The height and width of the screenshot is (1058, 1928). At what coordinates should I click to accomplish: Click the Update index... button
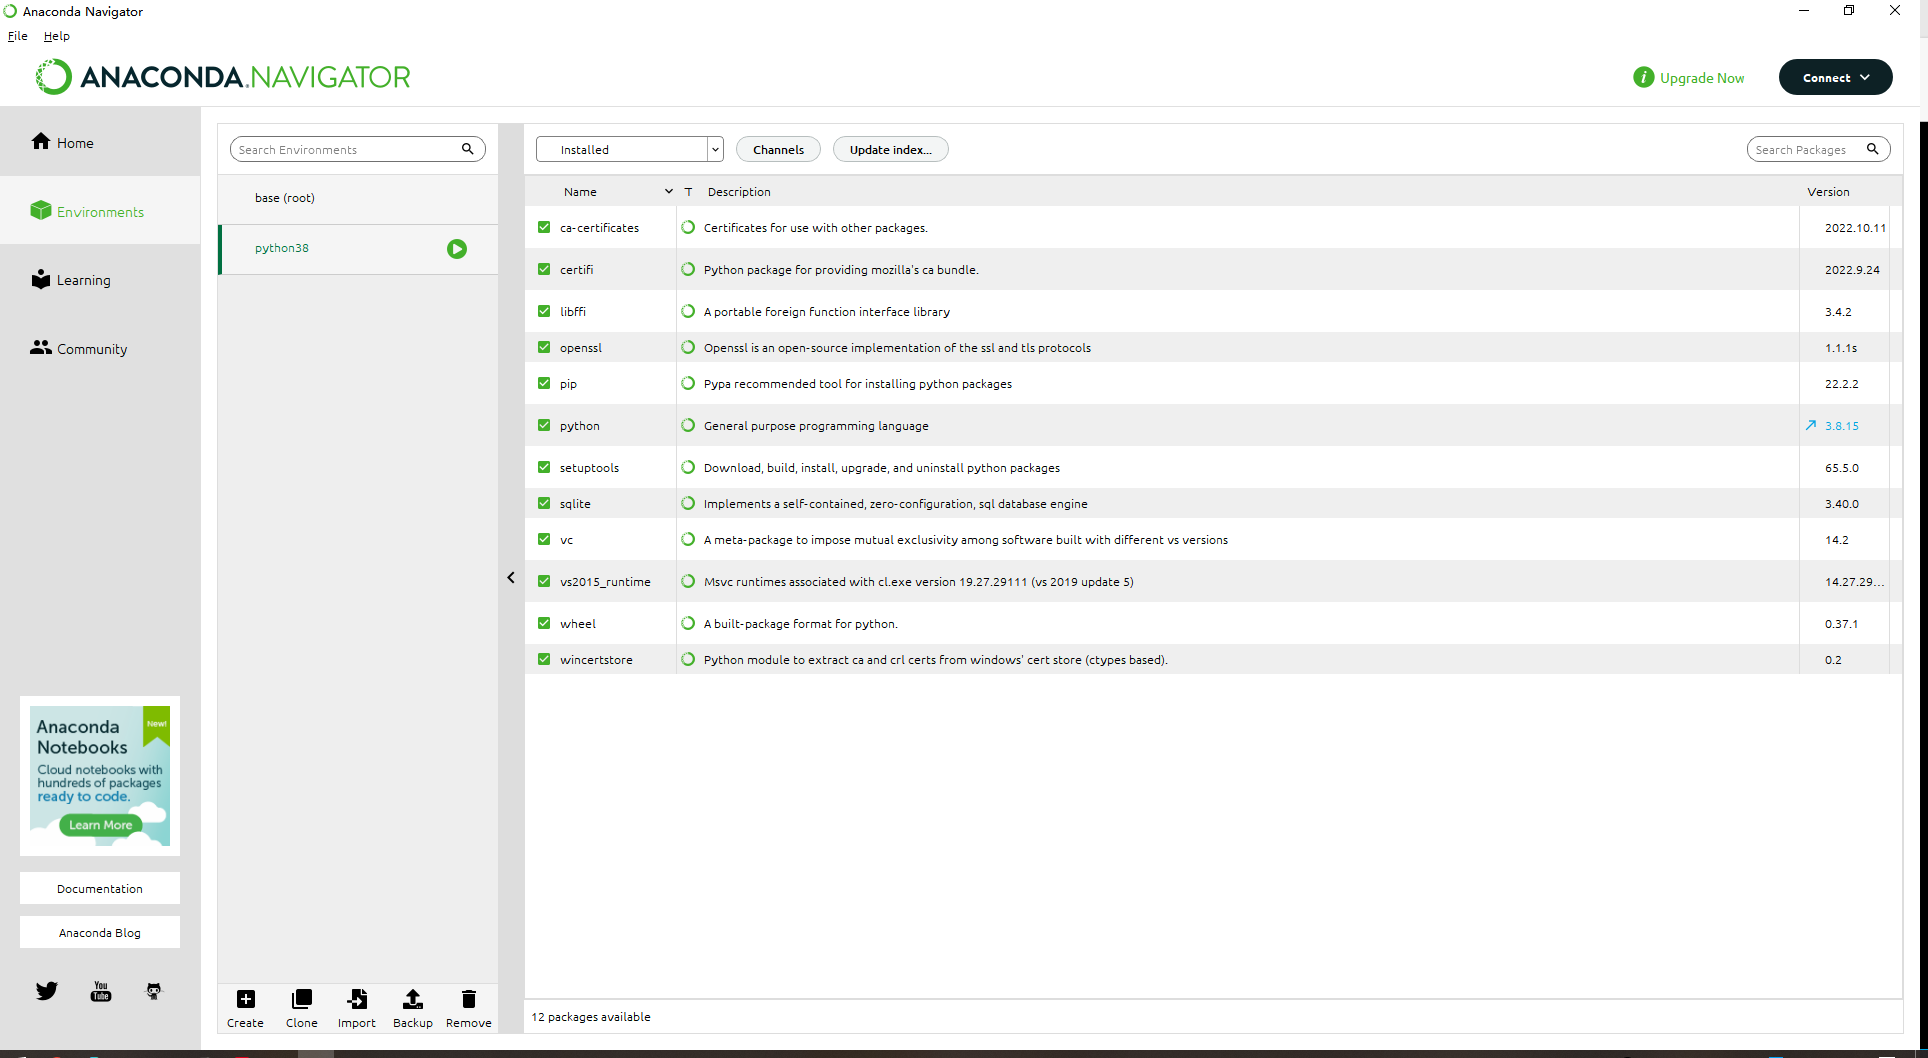click(890, 149)
